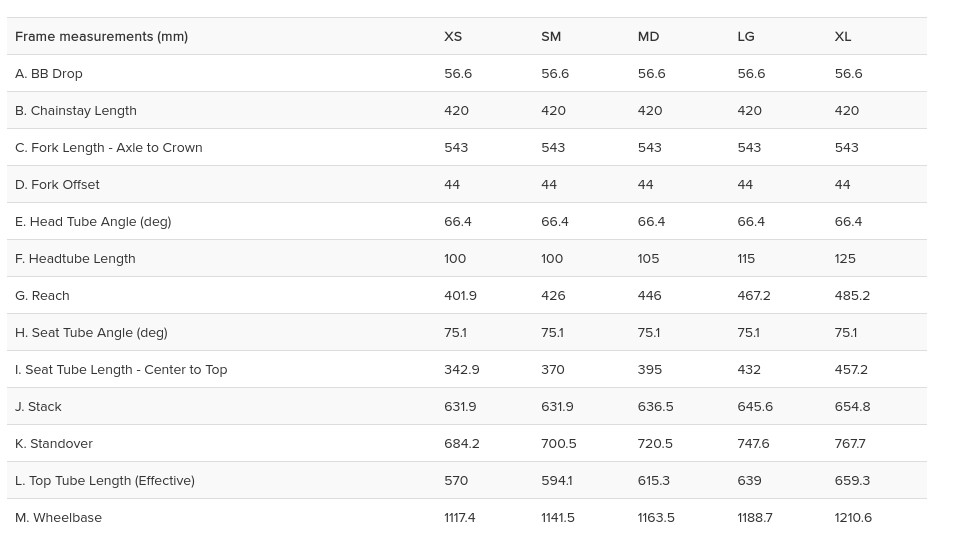Click the K. Standover value 720.5
The image size is (953, 552).
[x=655, y=444]
